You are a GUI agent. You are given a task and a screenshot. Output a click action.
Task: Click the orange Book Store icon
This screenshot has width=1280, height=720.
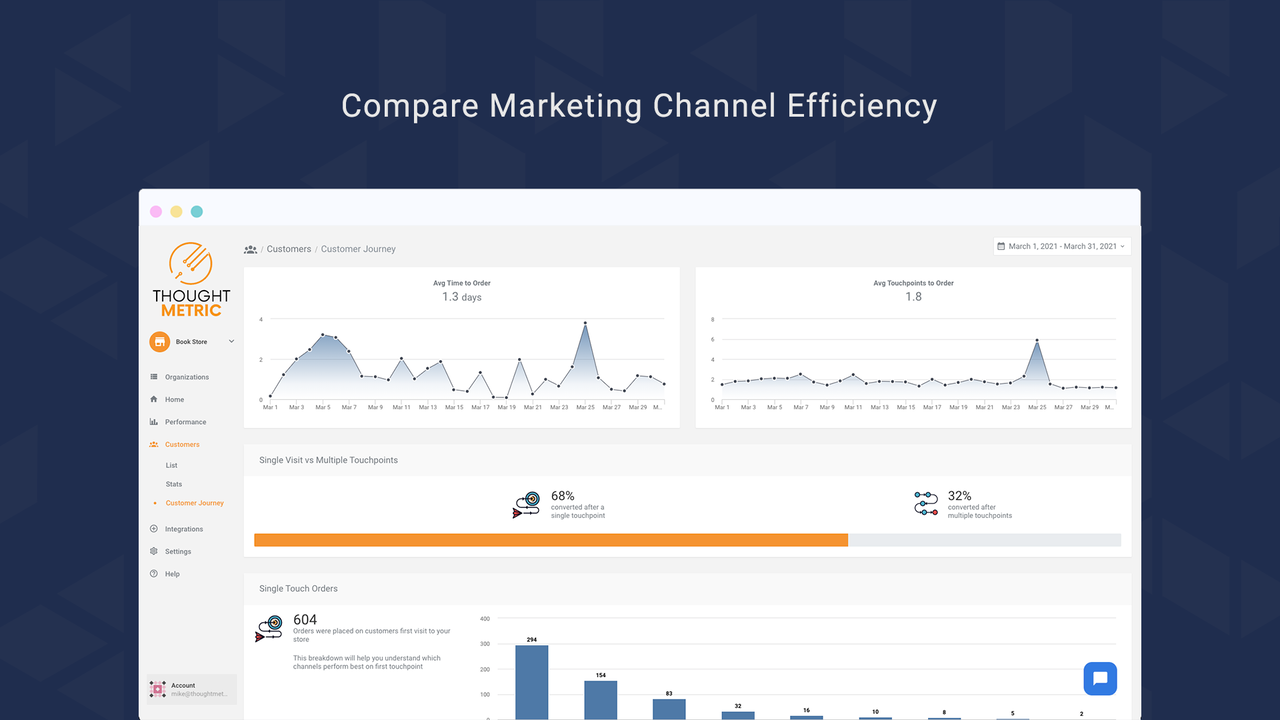pos(159,342)
